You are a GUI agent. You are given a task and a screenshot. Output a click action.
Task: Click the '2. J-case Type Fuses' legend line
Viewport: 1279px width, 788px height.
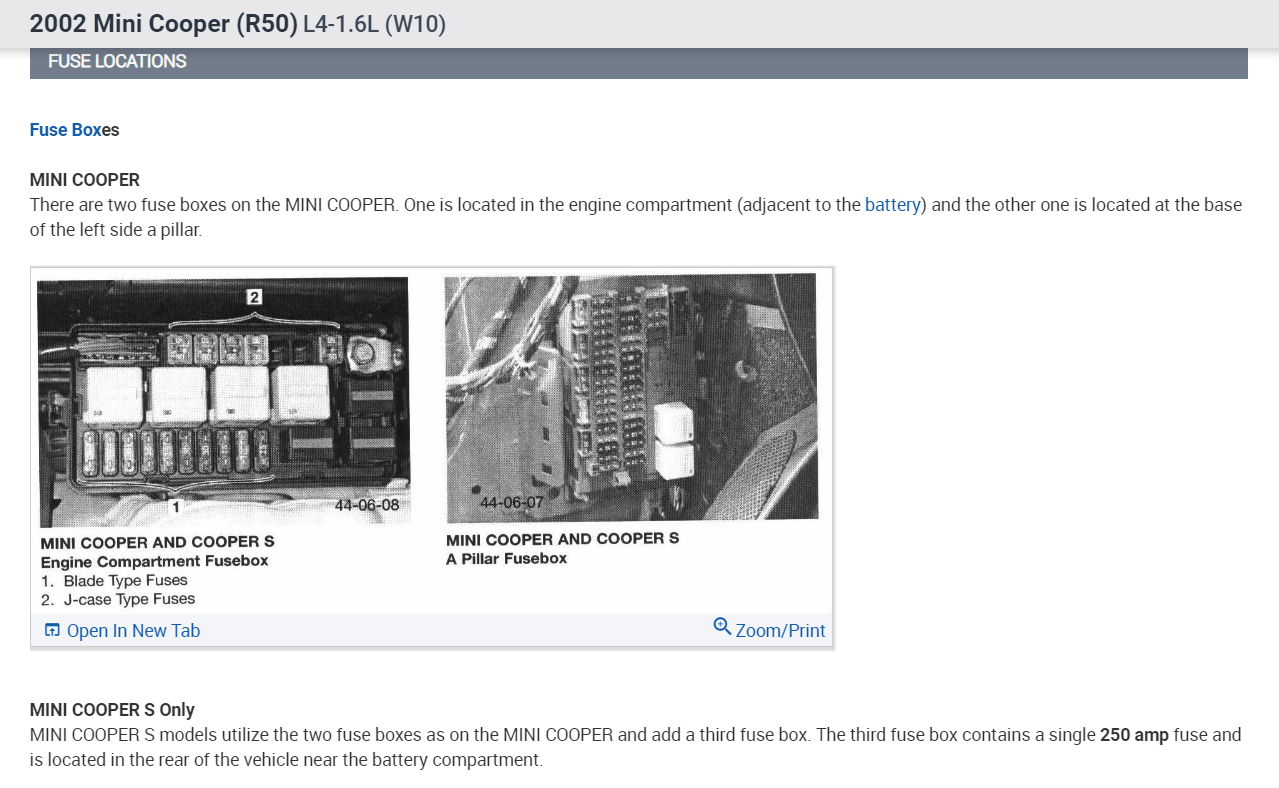click(x=118, y=599)
